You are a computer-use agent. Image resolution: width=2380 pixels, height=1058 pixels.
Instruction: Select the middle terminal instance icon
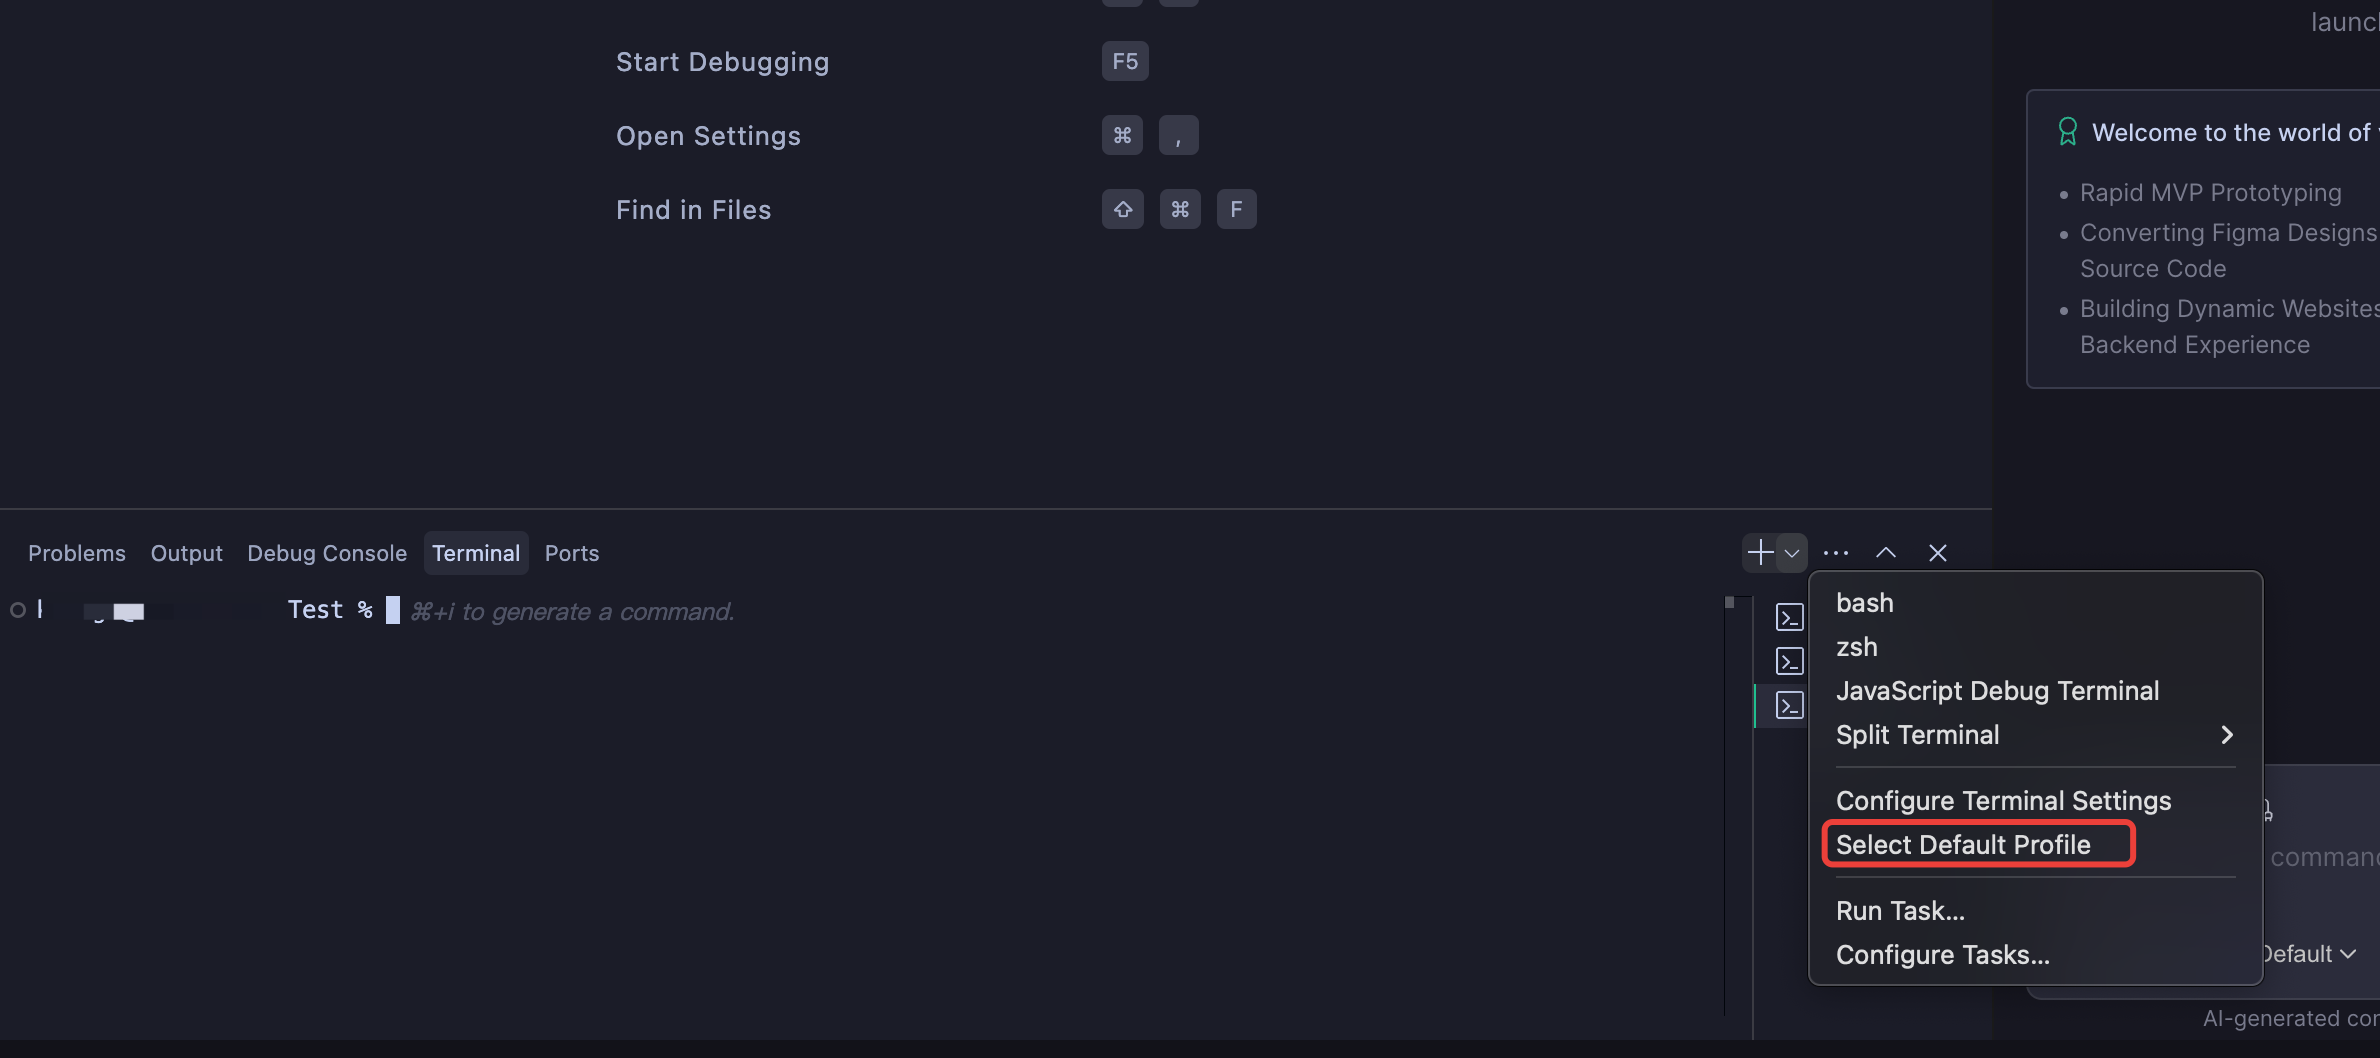tap(1790, 661)
